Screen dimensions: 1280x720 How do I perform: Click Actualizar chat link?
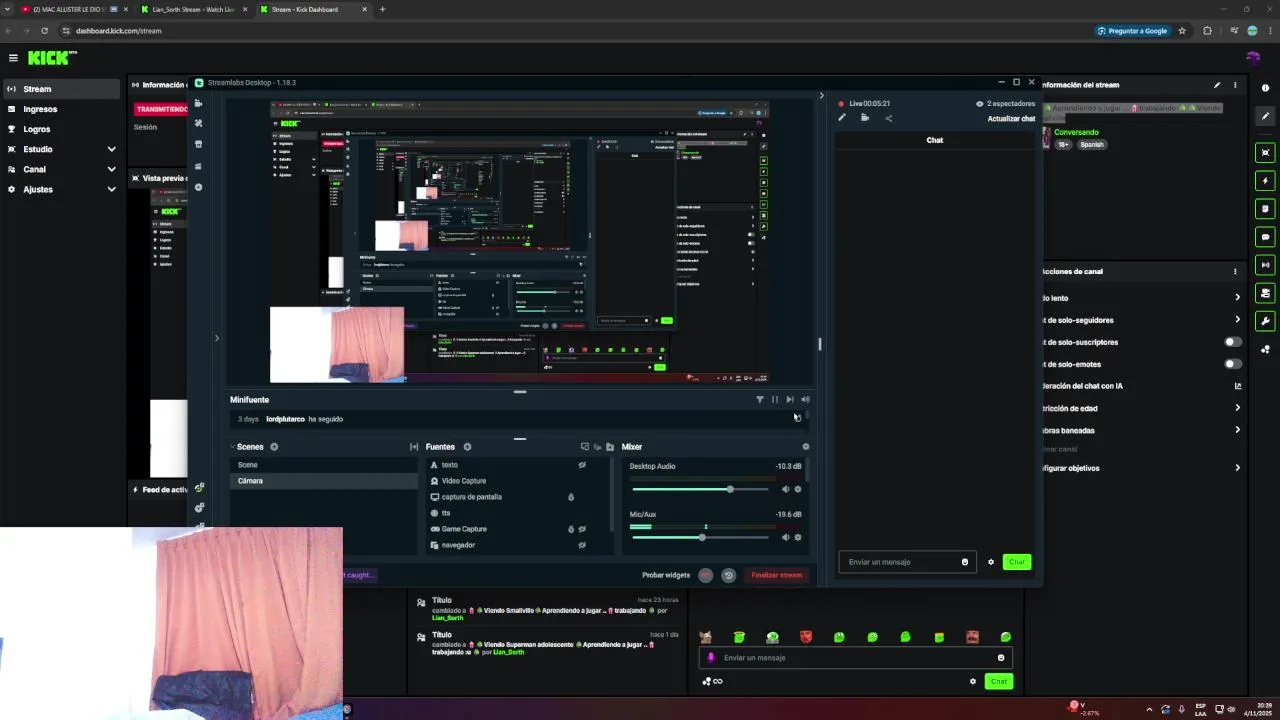point(1011,118)
